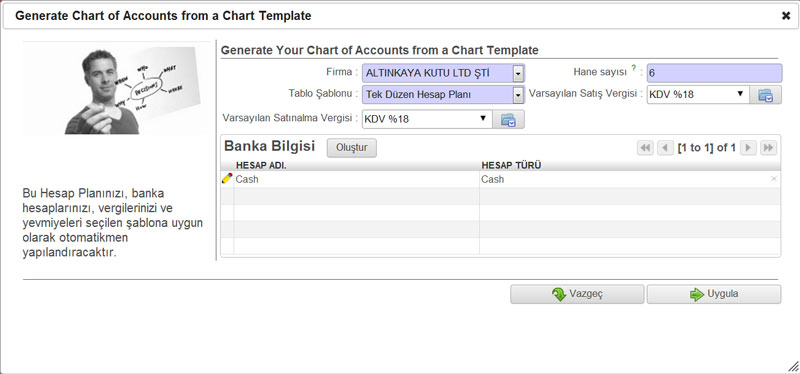Open the search icon beside Varsayılan Satınalma Vergisi
Image resolution: width=800 pixels, height=374 pixels.
[508, 119]
